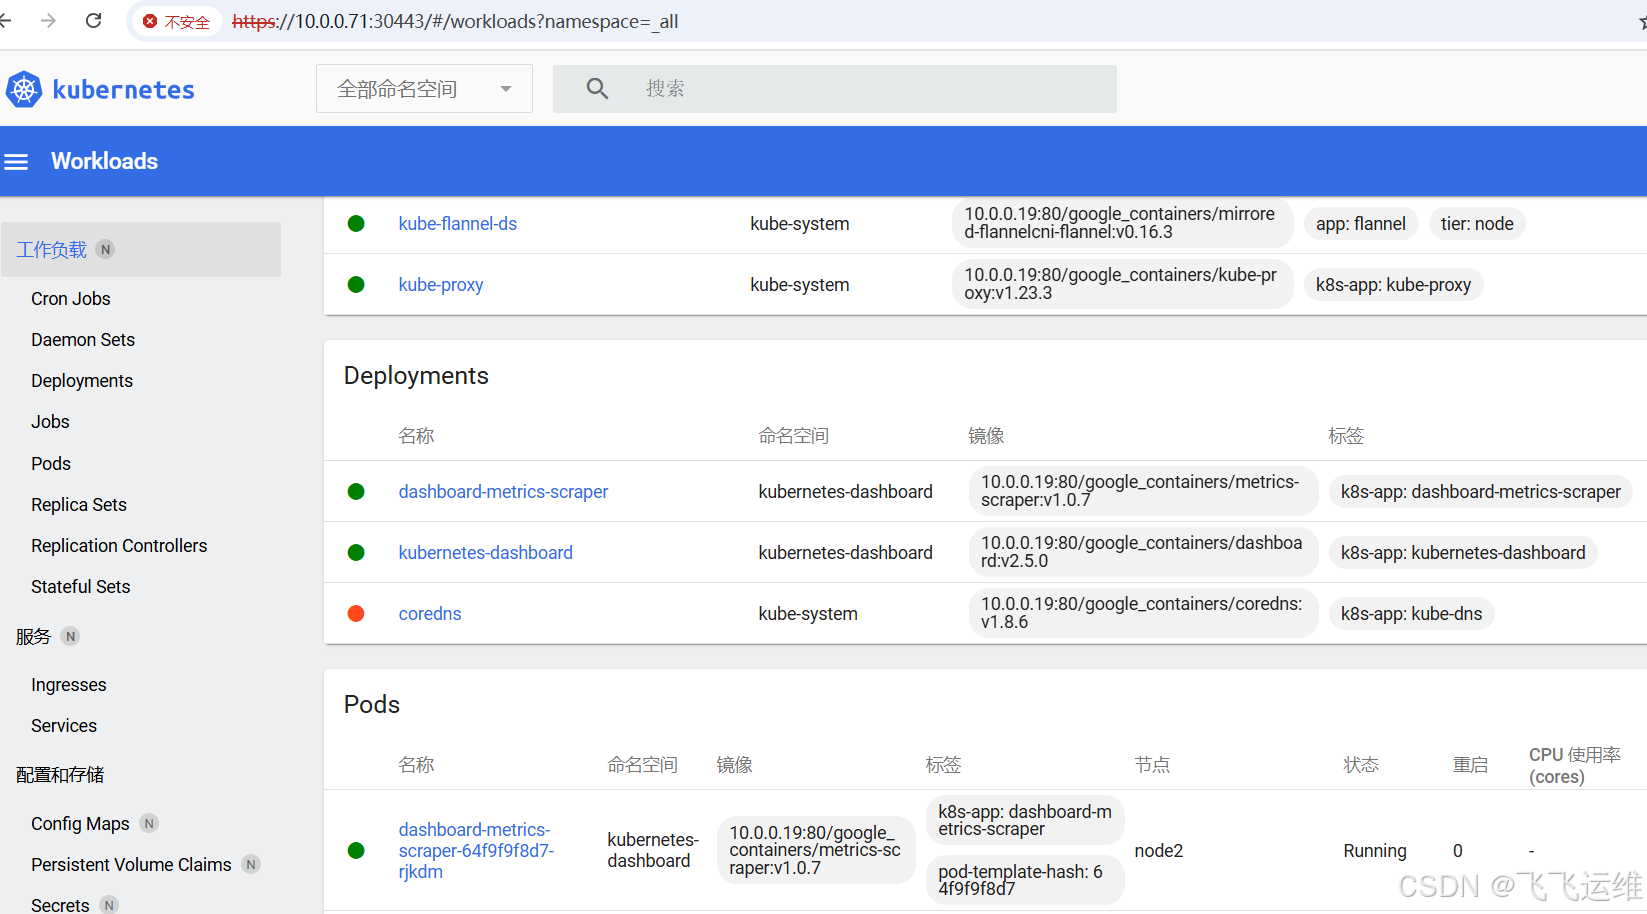Click the insecure connection warning badge
The height and width of the screenshot is (914, 1647).
point(176,22)
